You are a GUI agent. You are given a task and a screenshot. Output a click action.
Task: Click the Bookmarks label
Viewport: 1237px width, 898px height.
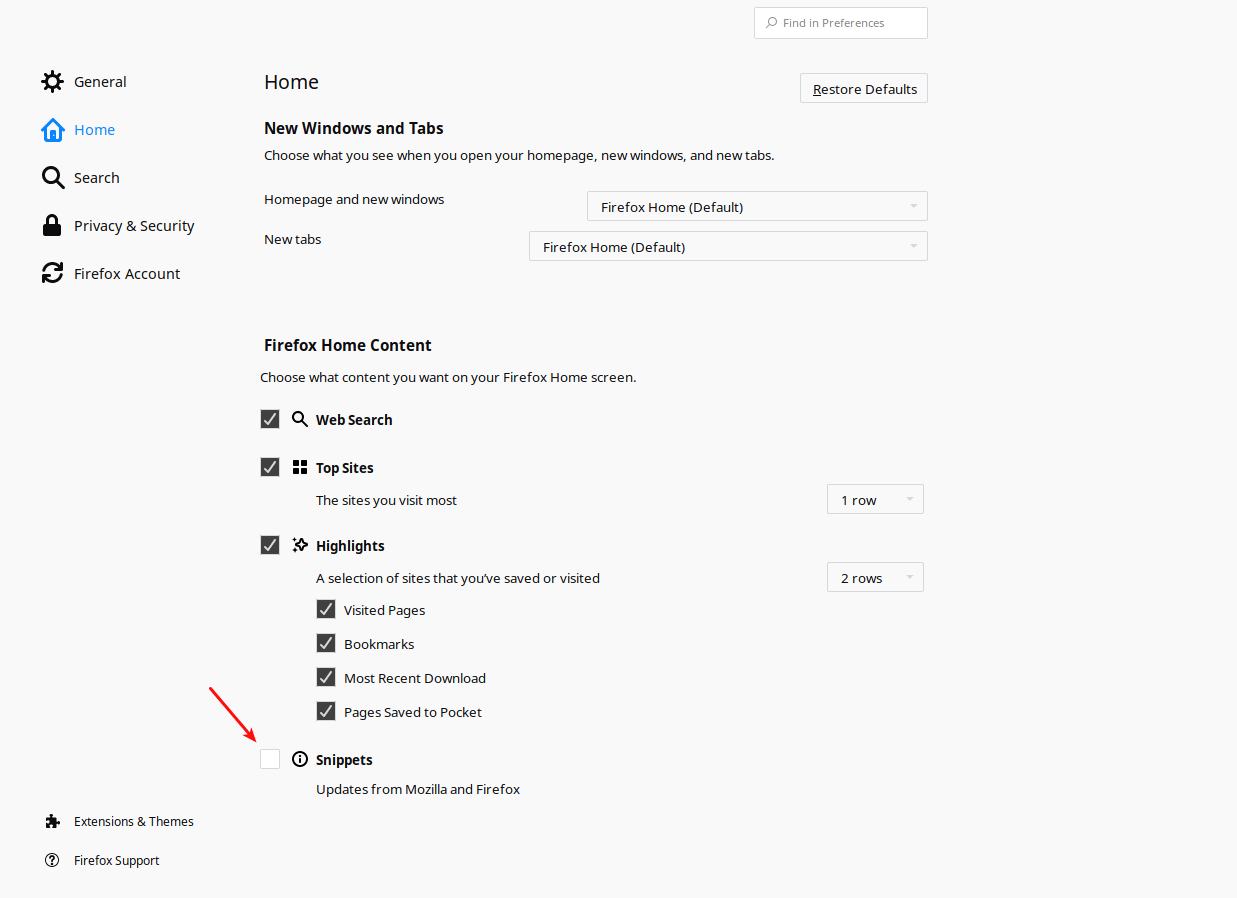click(379, 644)
